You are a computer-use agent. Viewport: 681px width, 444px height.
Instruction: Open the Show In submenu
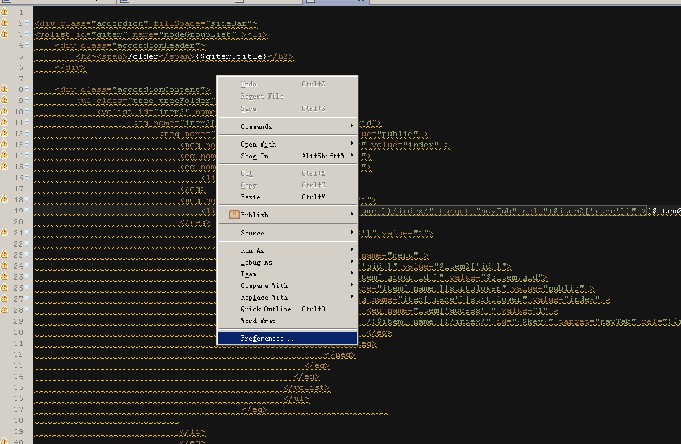pos(288,156)
